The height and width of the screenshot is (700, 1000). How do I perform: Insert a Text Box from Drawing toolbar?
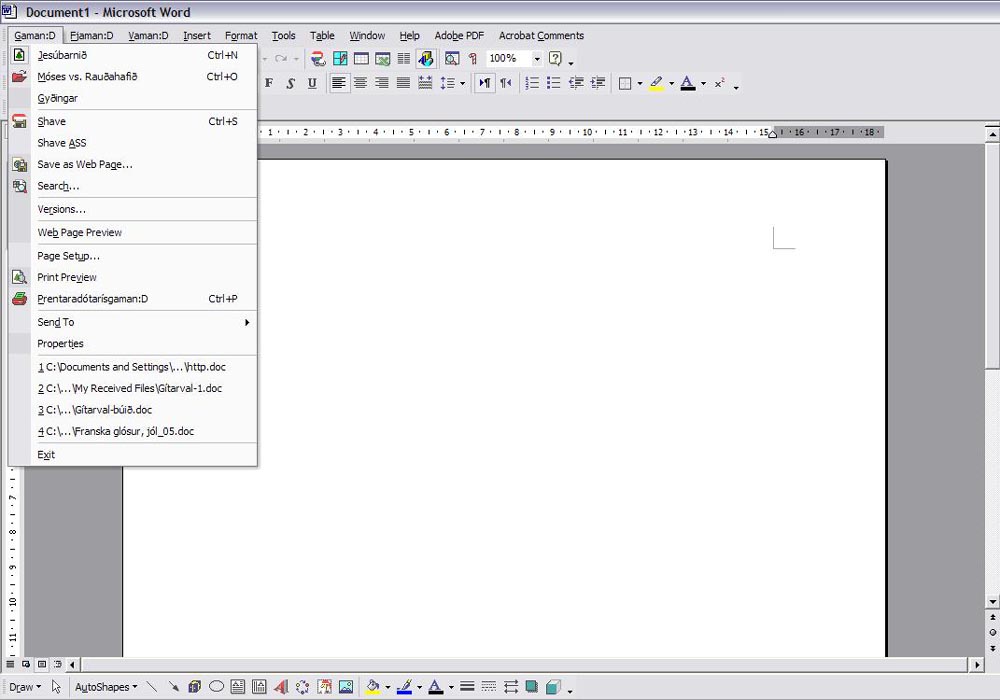238,687
